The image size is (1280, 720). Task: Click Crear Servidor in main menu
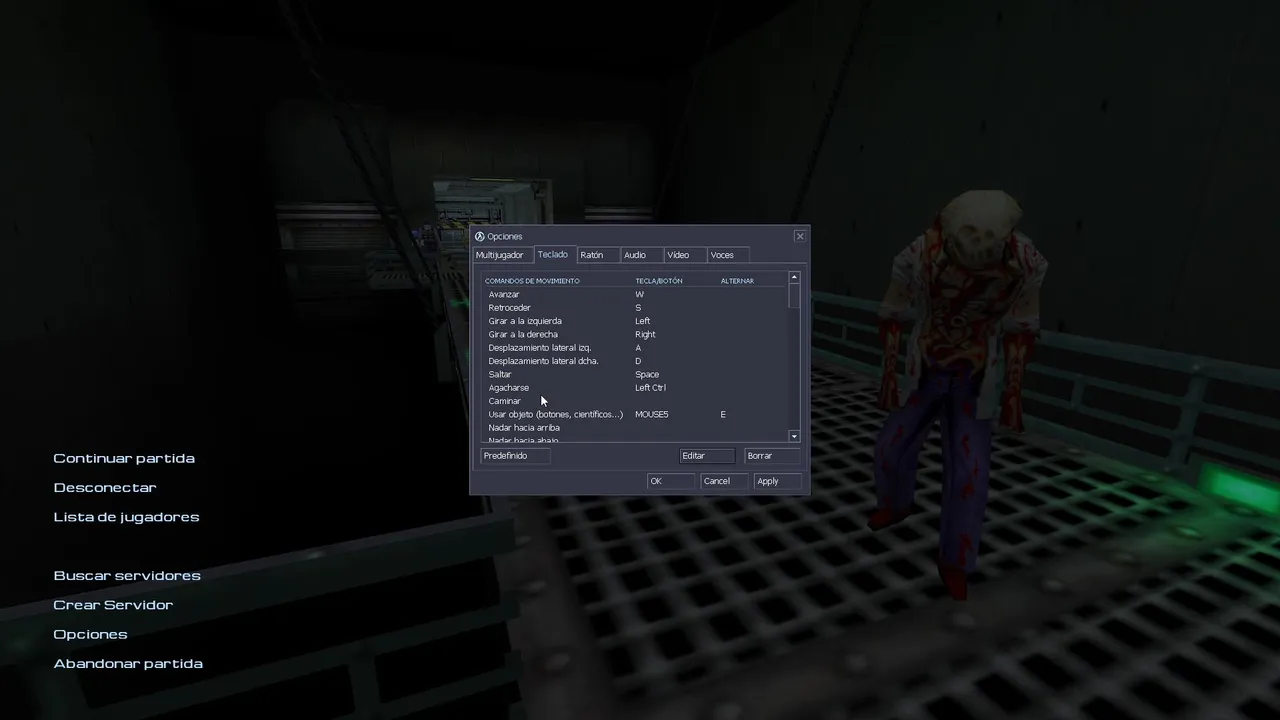coord(113,605)
